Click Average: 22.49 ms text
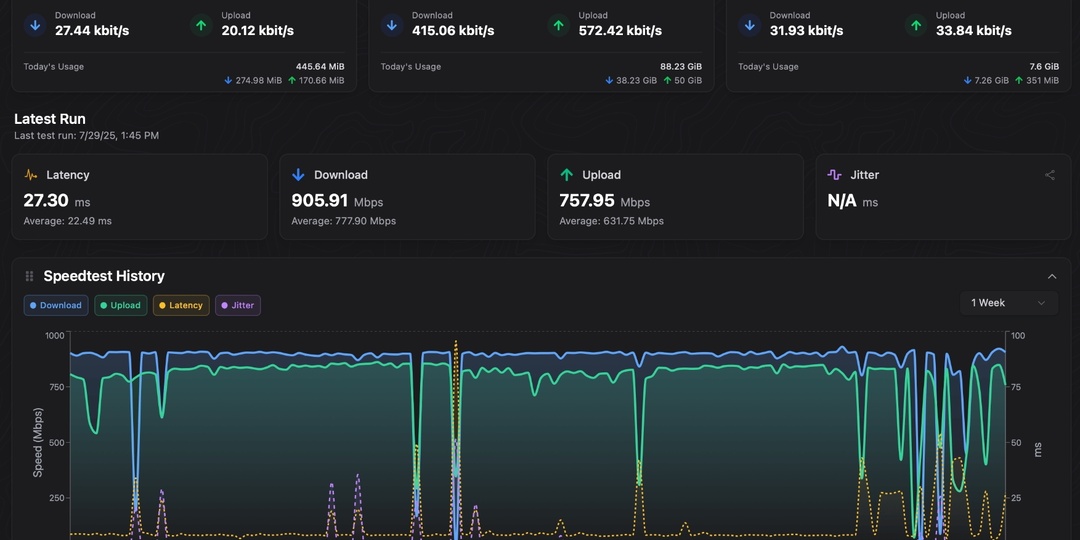The width and height of the screenshot is (1080, 540). pyautogui.click(x=68, y=221)
